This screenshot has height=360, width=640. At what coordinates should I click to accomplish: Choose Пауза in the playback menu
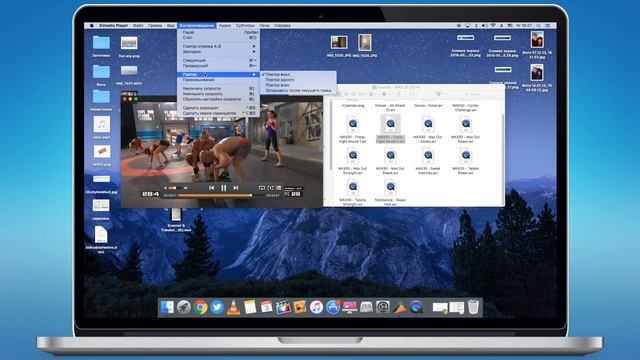pyautogui.click(x=218, y=32)
